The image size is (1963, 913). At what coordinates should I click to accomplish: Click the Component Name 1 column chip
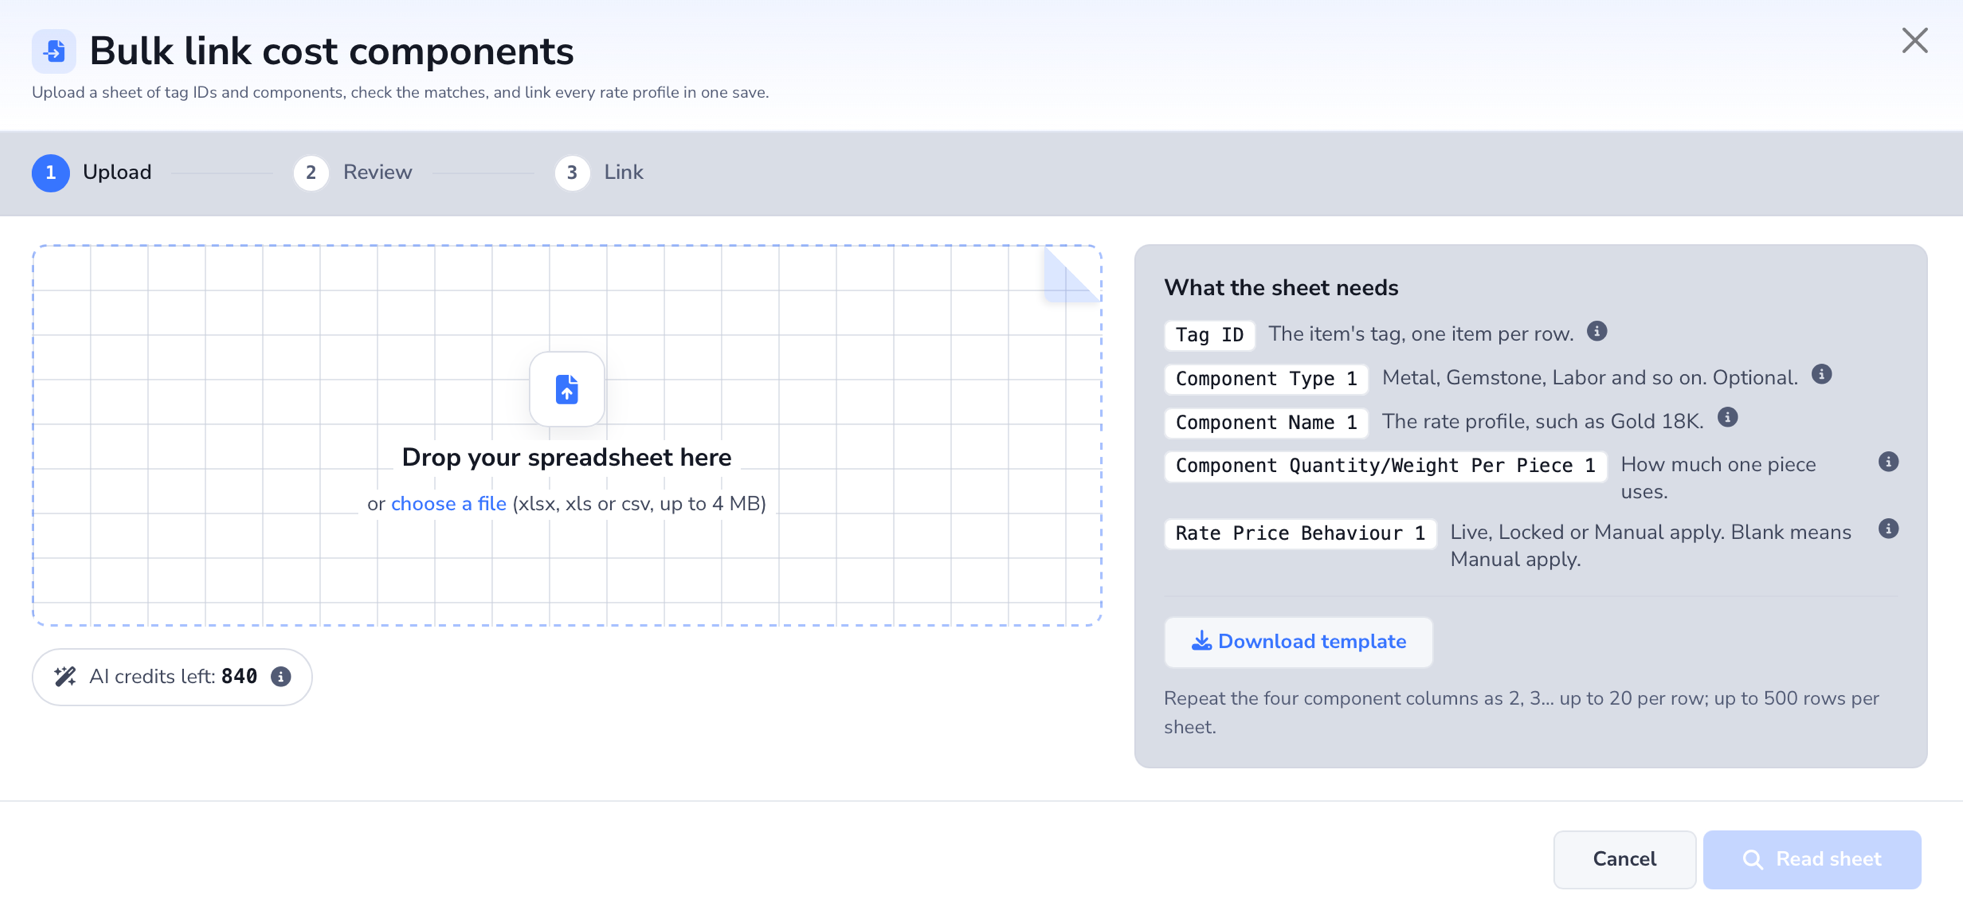[x=1266, y=422]
